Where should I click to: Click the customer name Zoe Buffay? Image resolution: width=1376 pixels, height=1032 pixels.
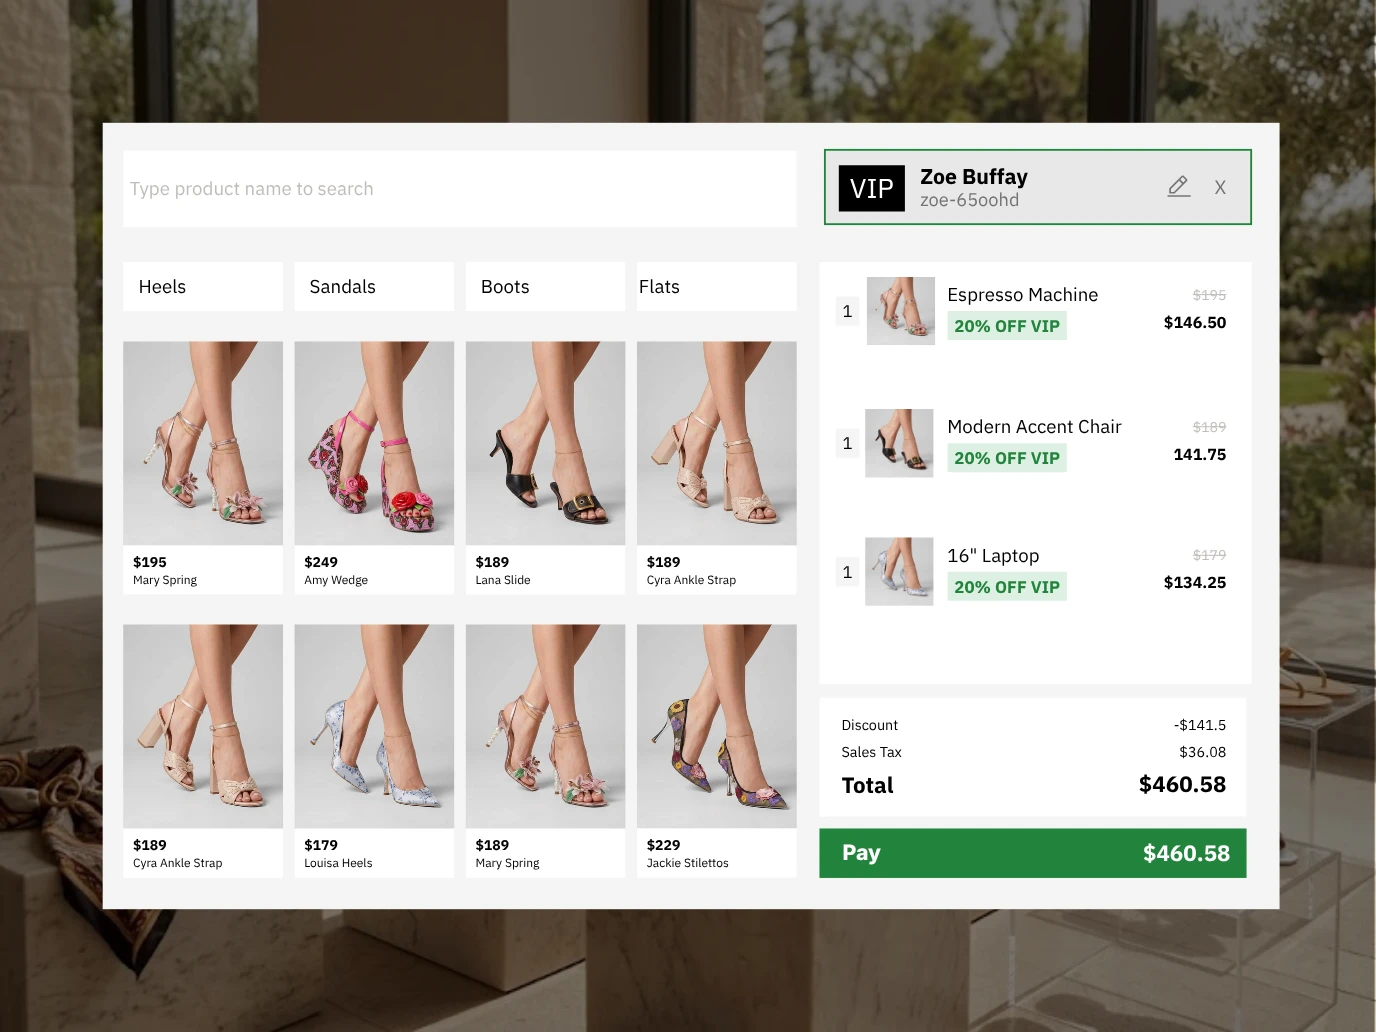(974, 177)
